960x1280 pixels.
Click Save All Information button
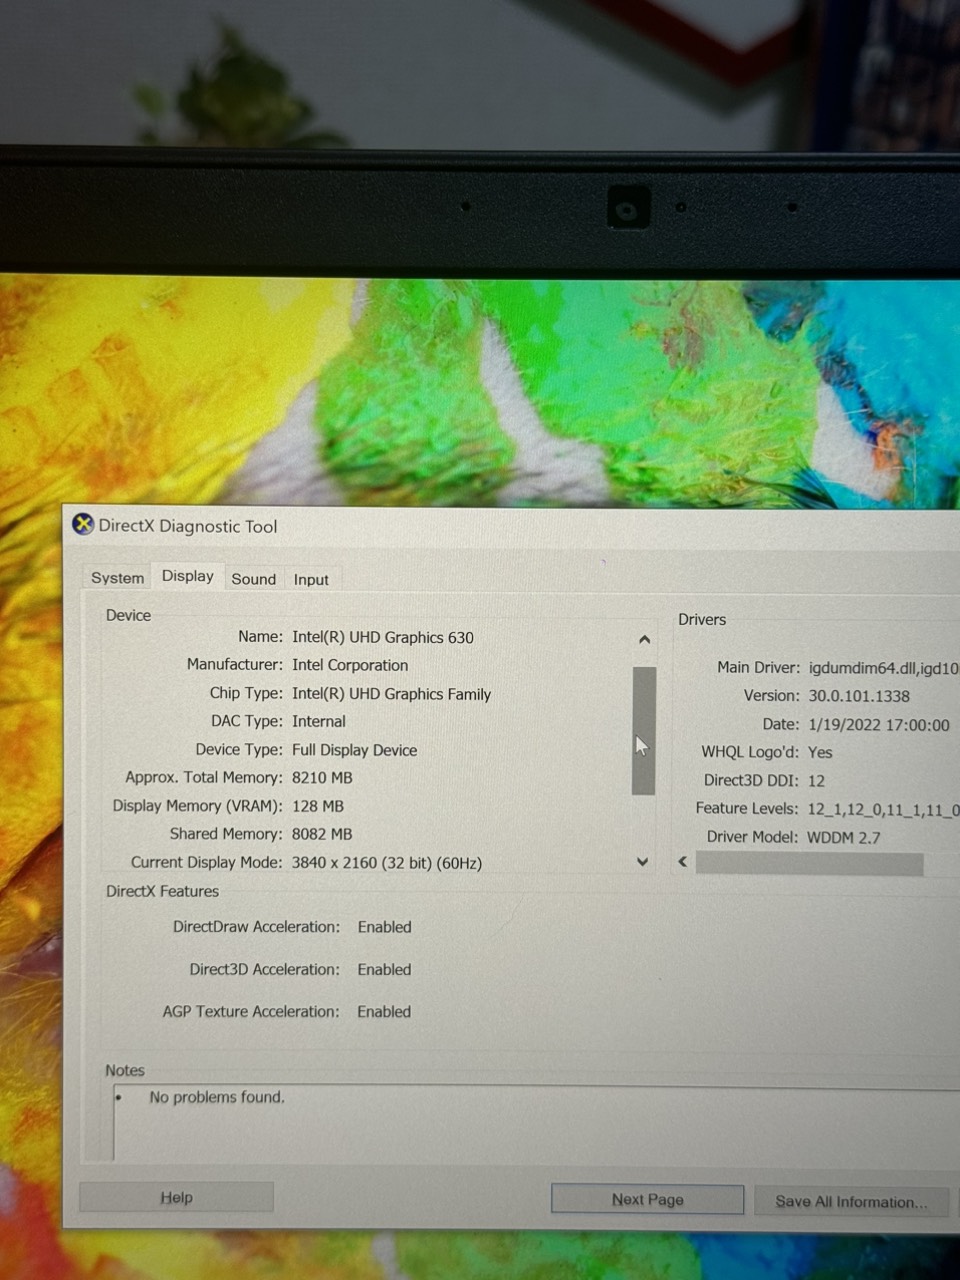click(851, 1201)
